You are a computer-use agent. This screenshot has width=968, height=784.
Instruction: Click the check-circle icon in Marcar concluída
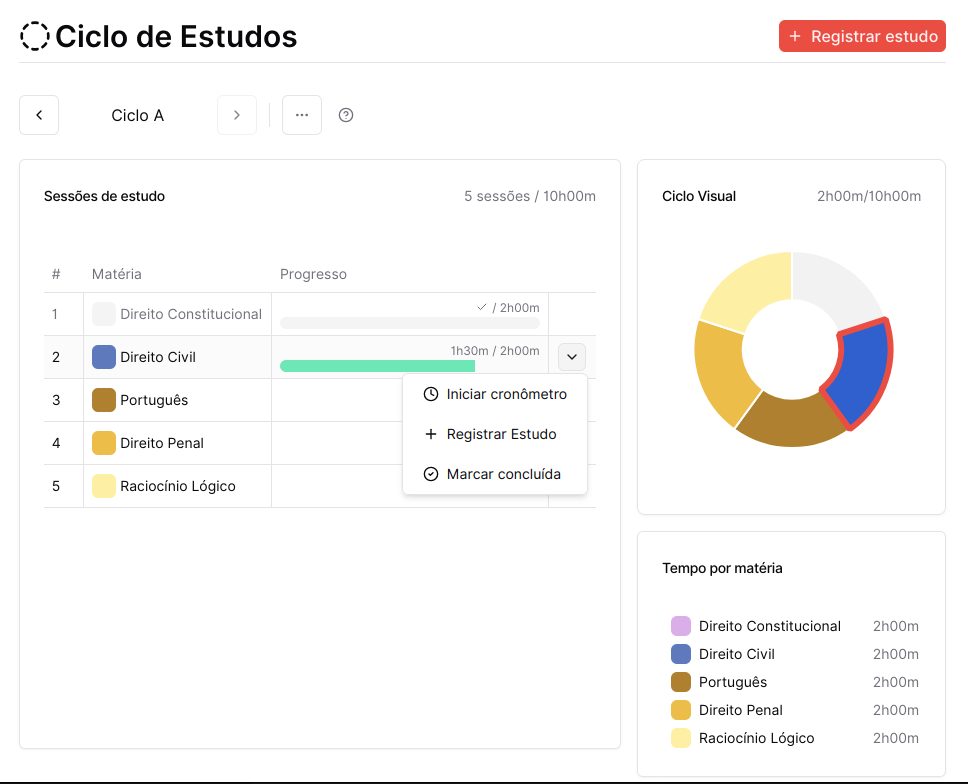(x=431, y=474)
